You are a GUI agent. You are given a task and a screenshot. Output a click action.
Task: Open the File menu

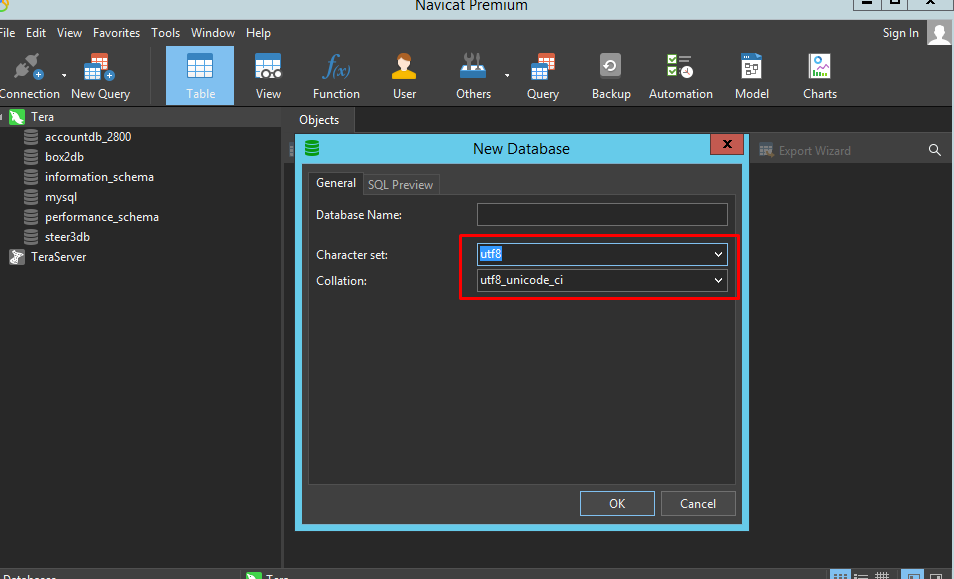click(7, 33)
